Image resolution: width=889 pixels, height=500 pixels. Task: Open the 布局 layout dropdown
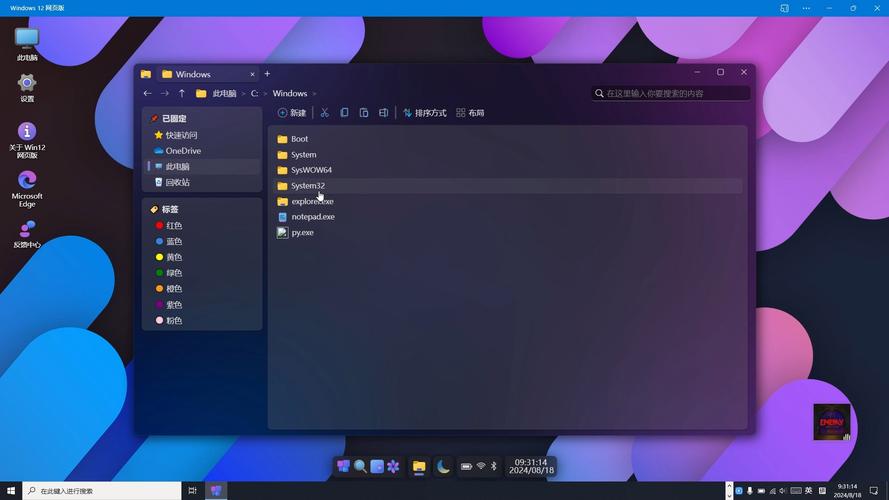(x=470, y=113)
